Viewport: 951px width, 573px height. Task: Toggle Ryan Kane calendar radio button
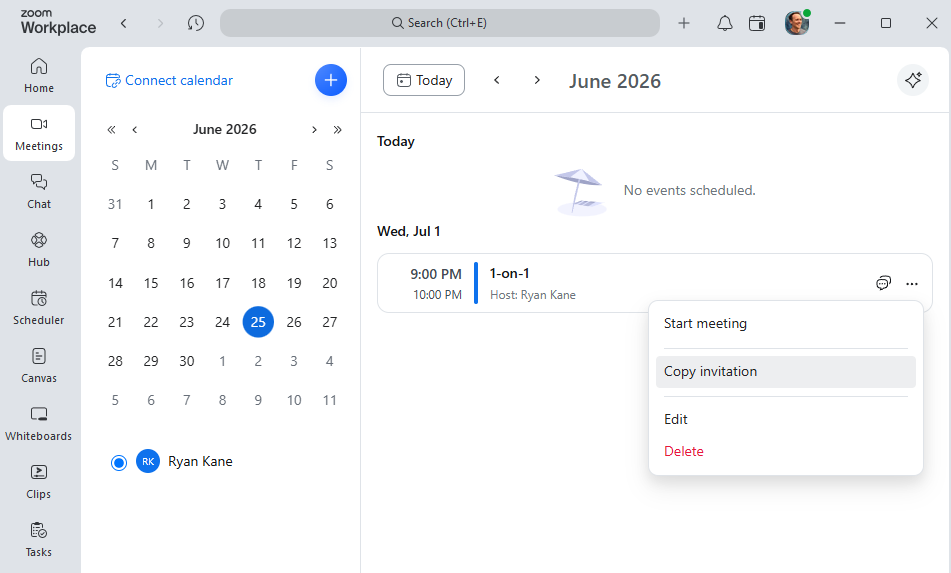pyautogui.click(x=119, y=463)
